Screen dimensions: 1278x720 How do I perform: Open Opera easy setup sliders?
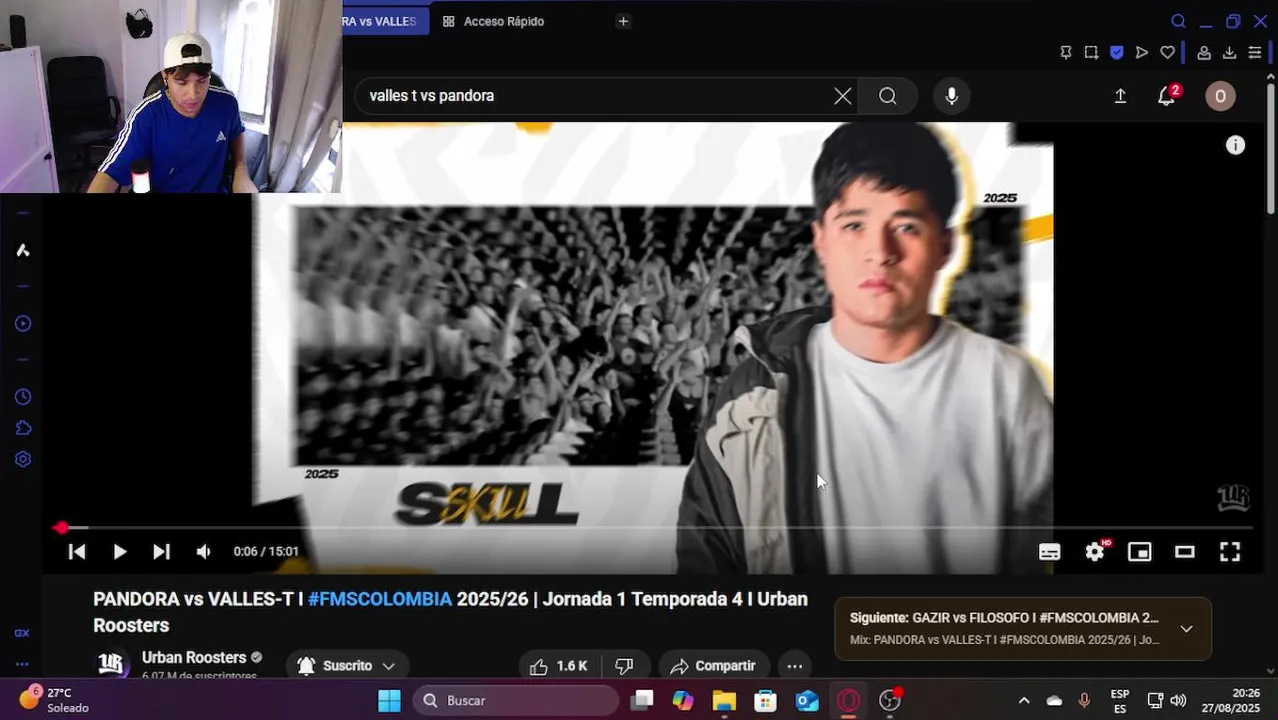tap(1254, 53)
